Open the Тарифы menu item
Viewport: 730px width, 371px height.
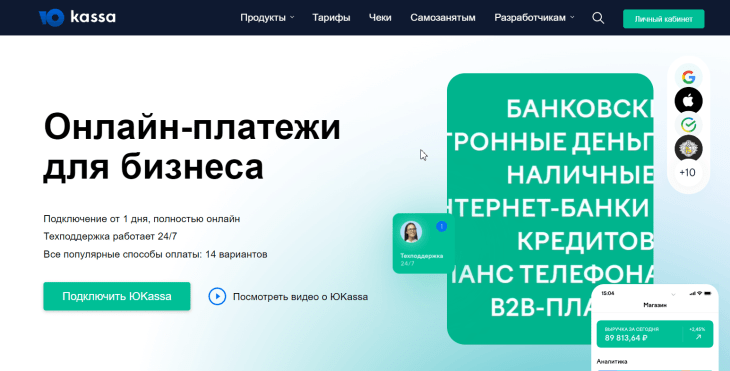[x=331, y=18]
